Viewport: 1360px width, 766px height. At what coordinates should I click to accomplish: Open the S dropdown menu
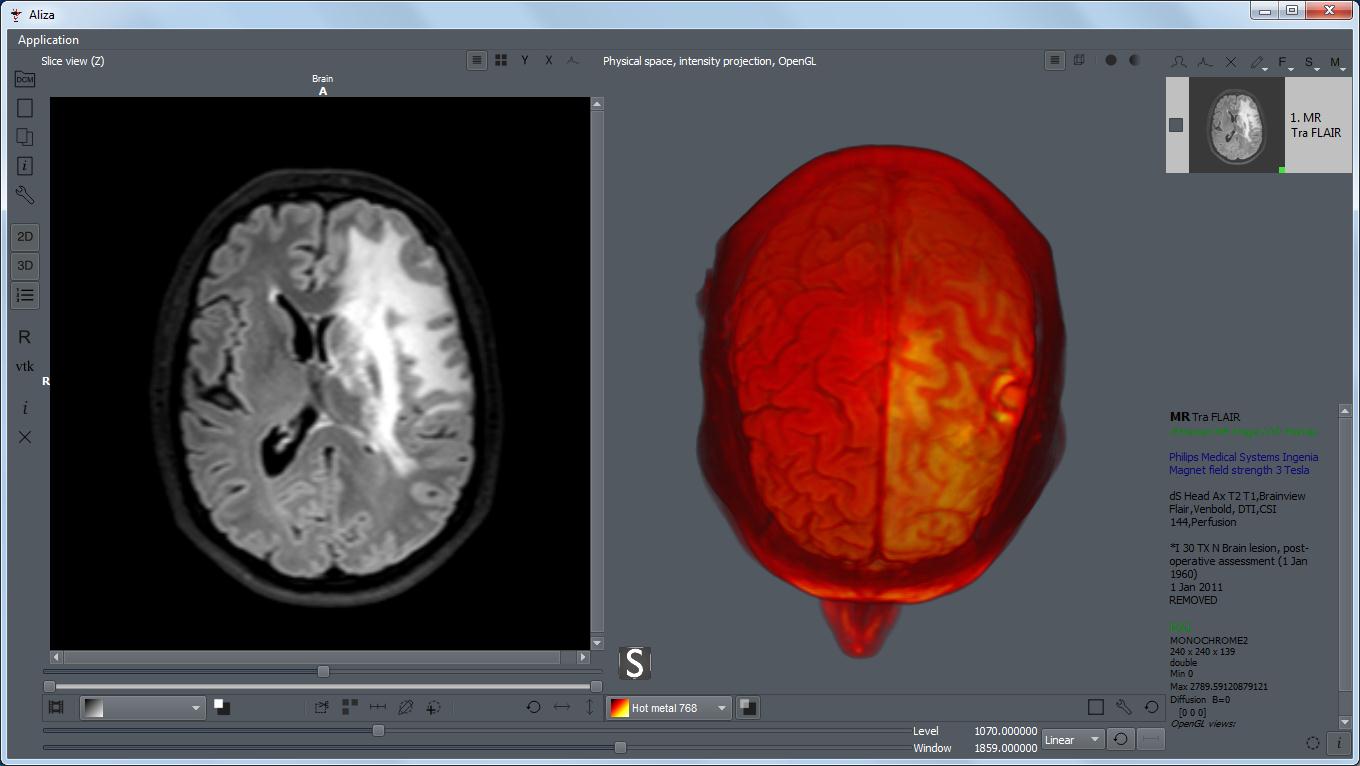(x=1311, y=62)
